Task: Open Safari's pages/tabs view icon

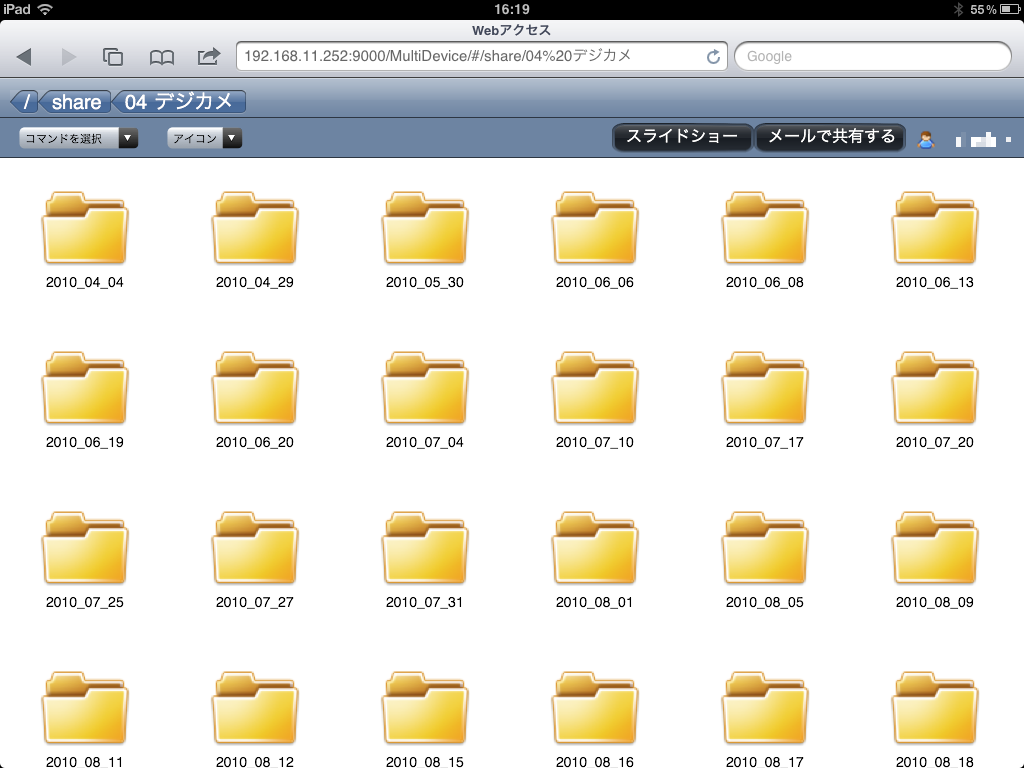Action: point(113,57)
